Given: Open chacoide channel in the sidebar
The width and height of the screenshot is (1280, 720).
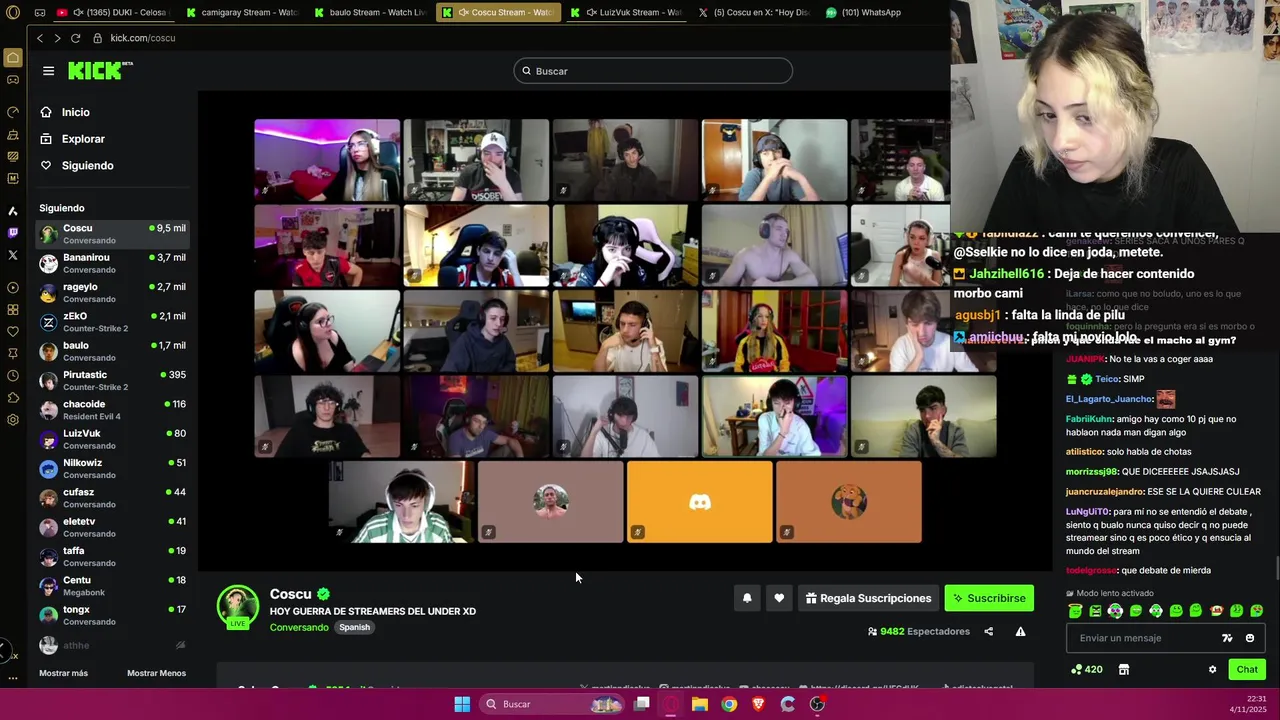Looking at the screenshot, I should coord(112,409).
